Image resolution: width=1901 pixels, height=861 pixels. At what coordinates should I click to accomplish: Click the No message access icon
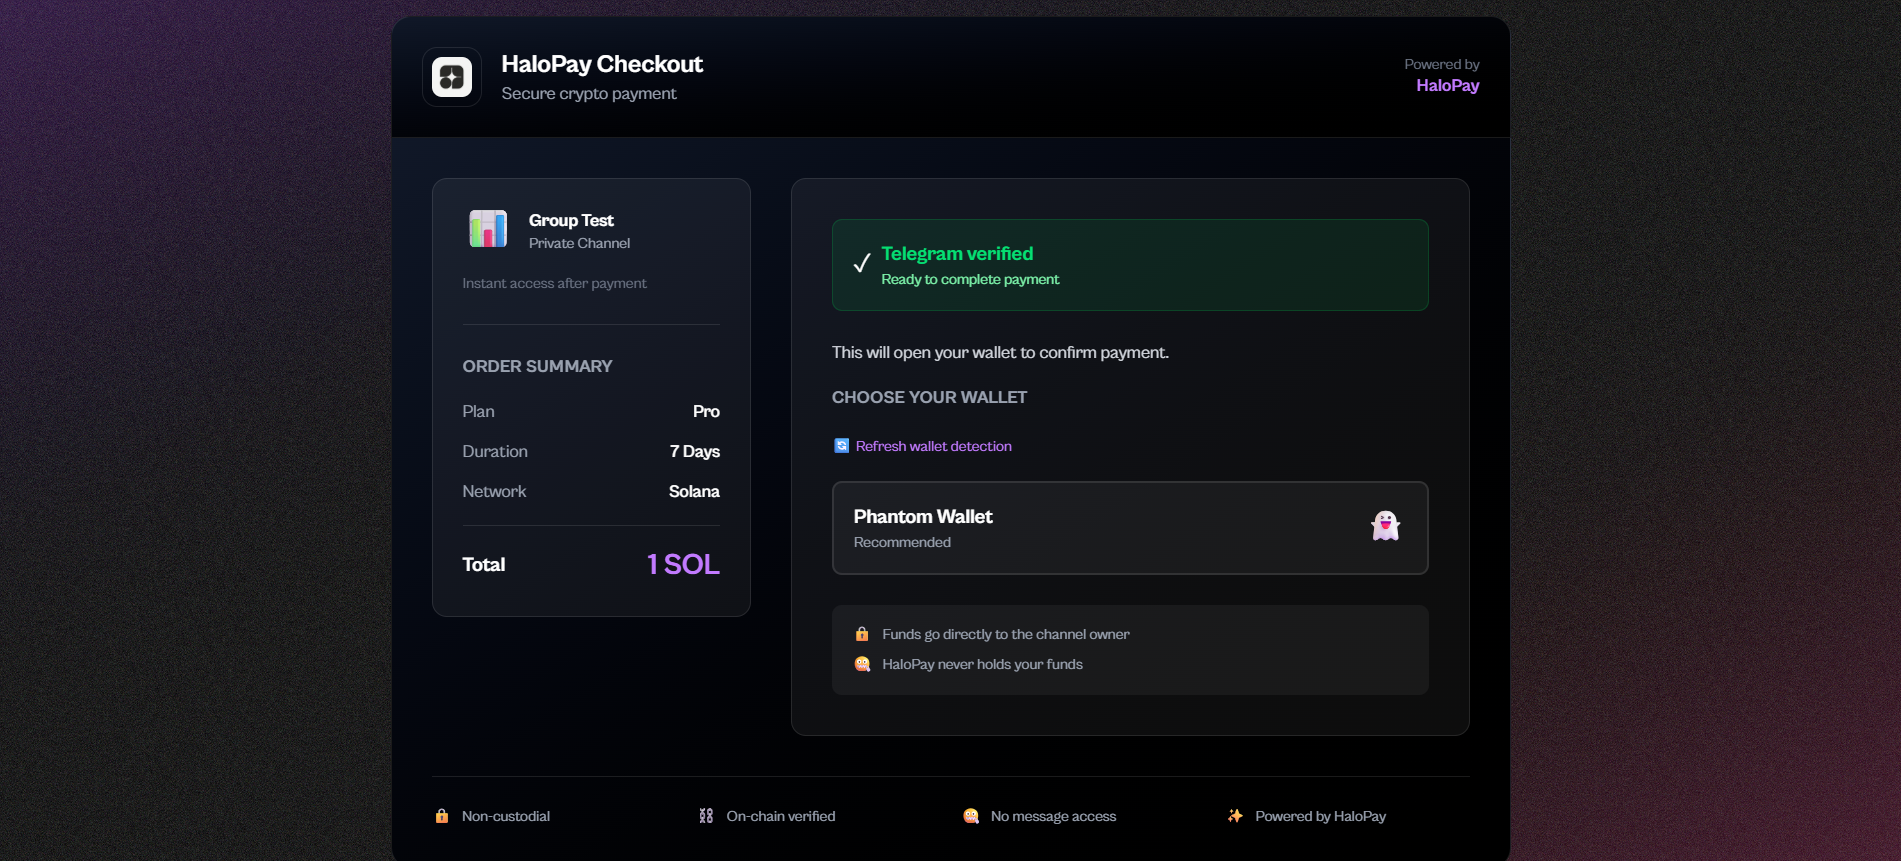971,816
